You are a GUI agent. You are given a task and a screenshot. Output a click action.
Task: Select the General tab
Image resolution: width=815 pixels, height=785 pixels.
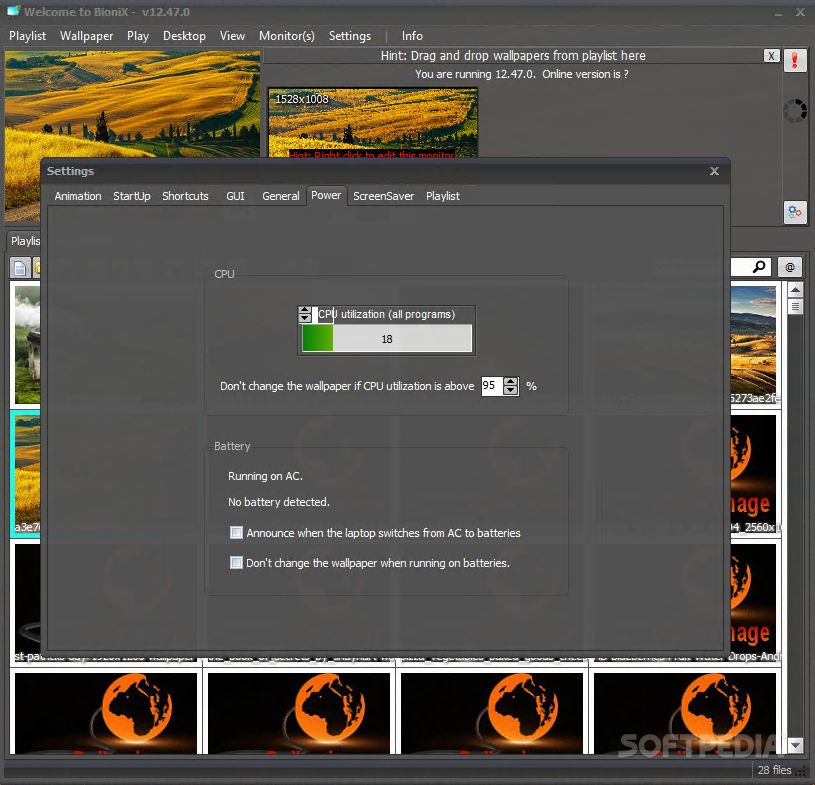coord(281,196)
